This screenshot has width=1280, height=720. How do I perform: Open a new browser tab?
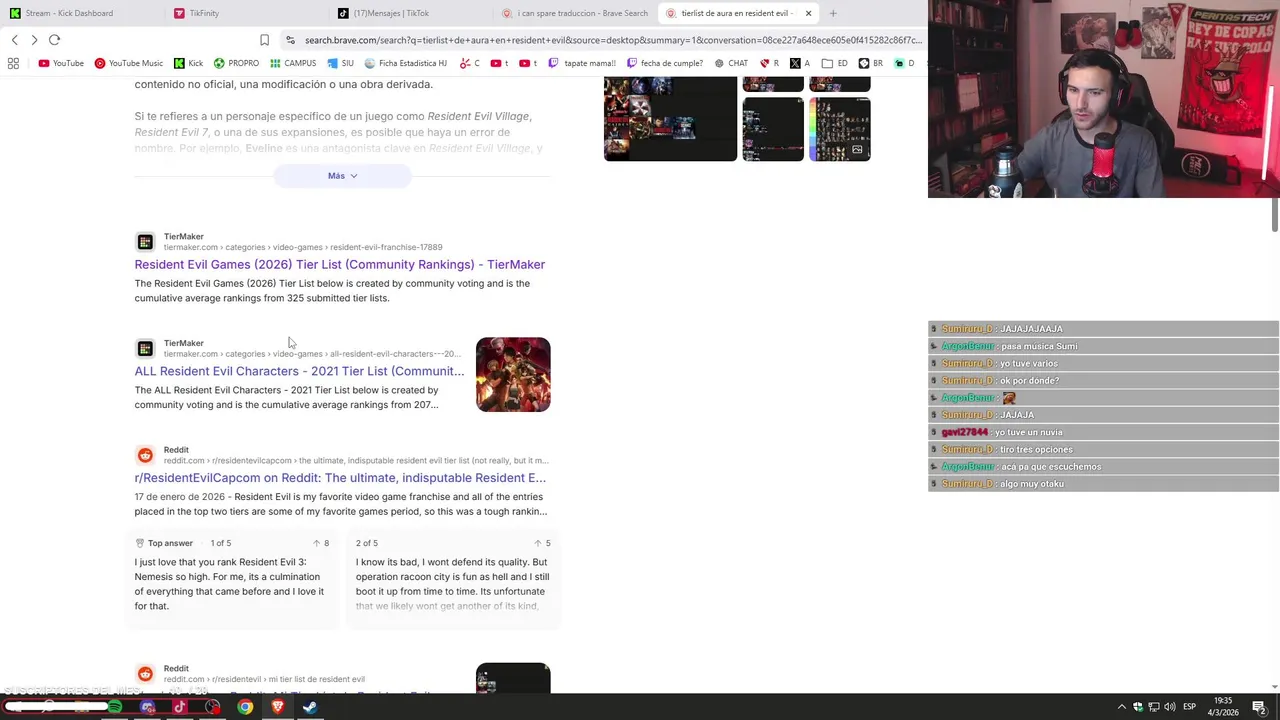[833, 13]
